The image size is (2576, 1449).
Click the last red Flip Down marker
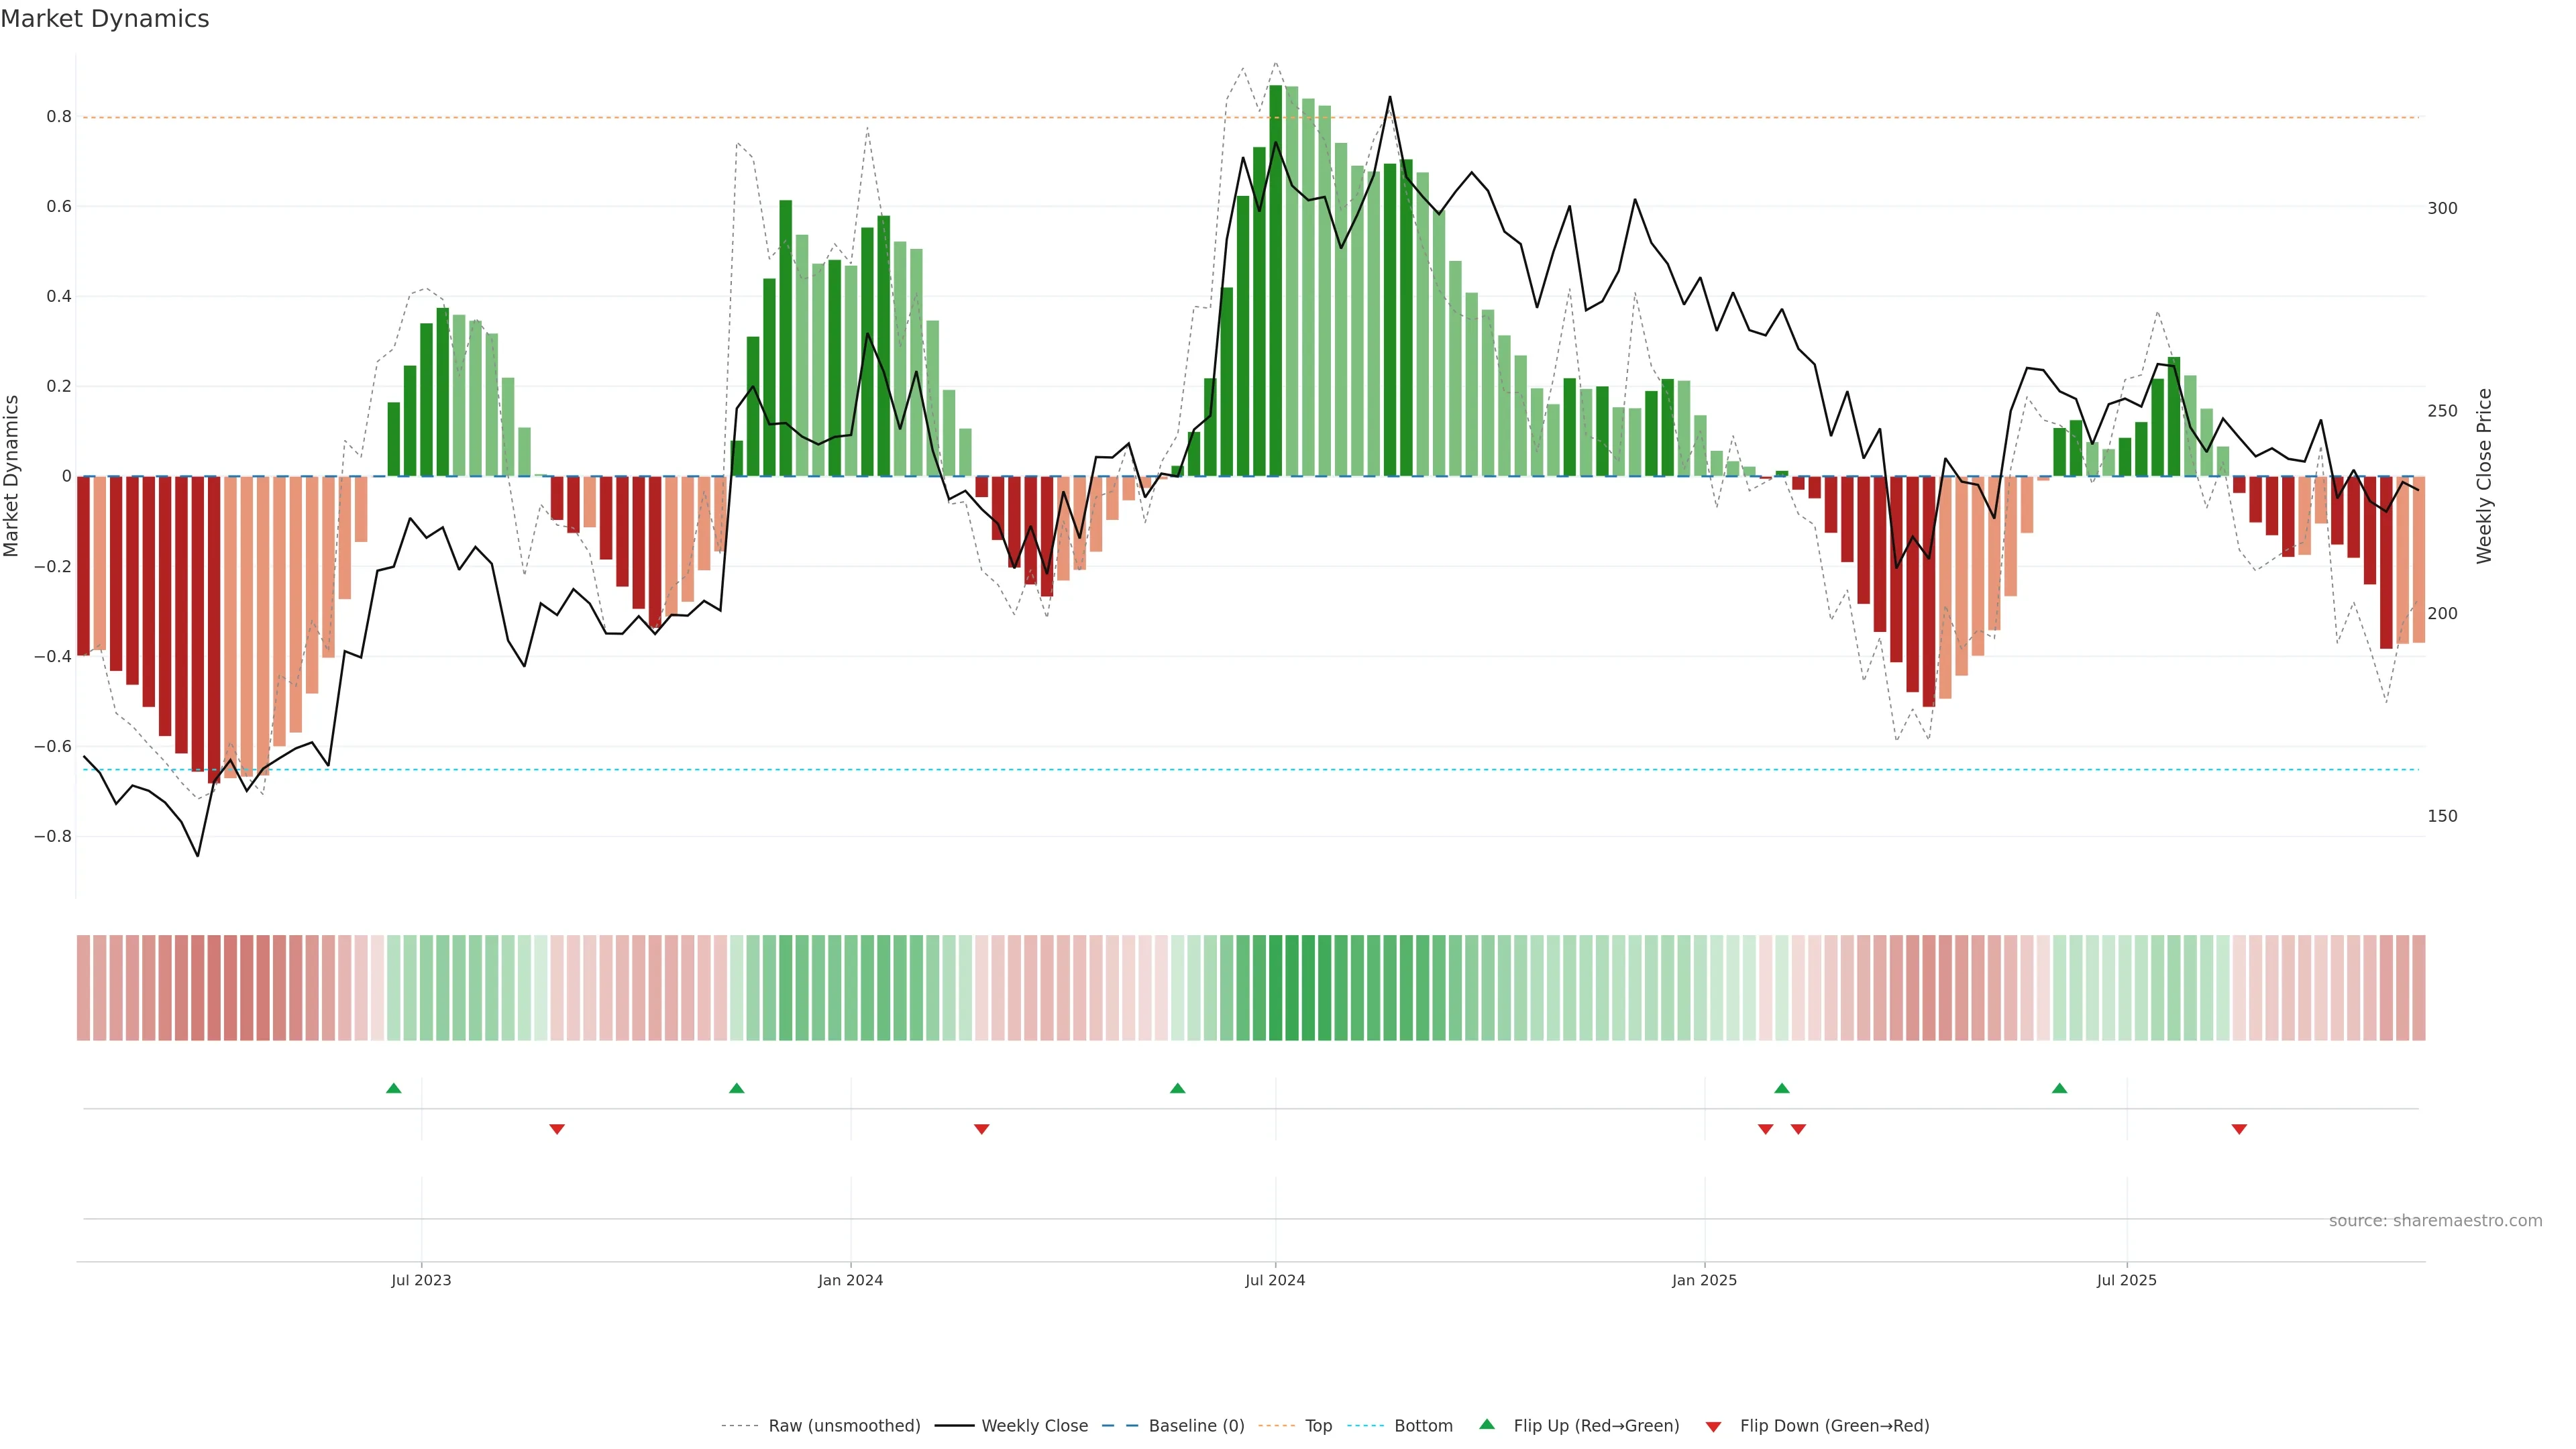(x=2239, y=1129)
